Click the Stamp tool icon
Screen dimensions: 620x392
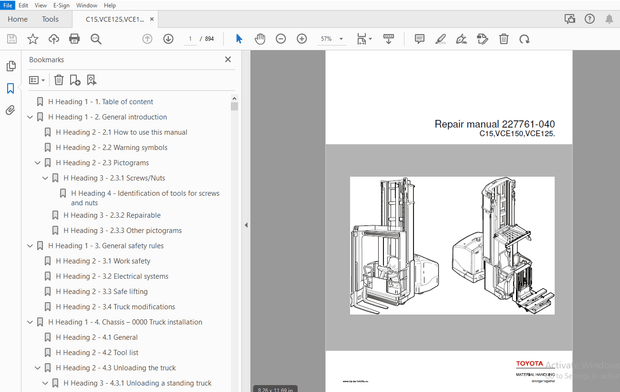click(482, 39)
